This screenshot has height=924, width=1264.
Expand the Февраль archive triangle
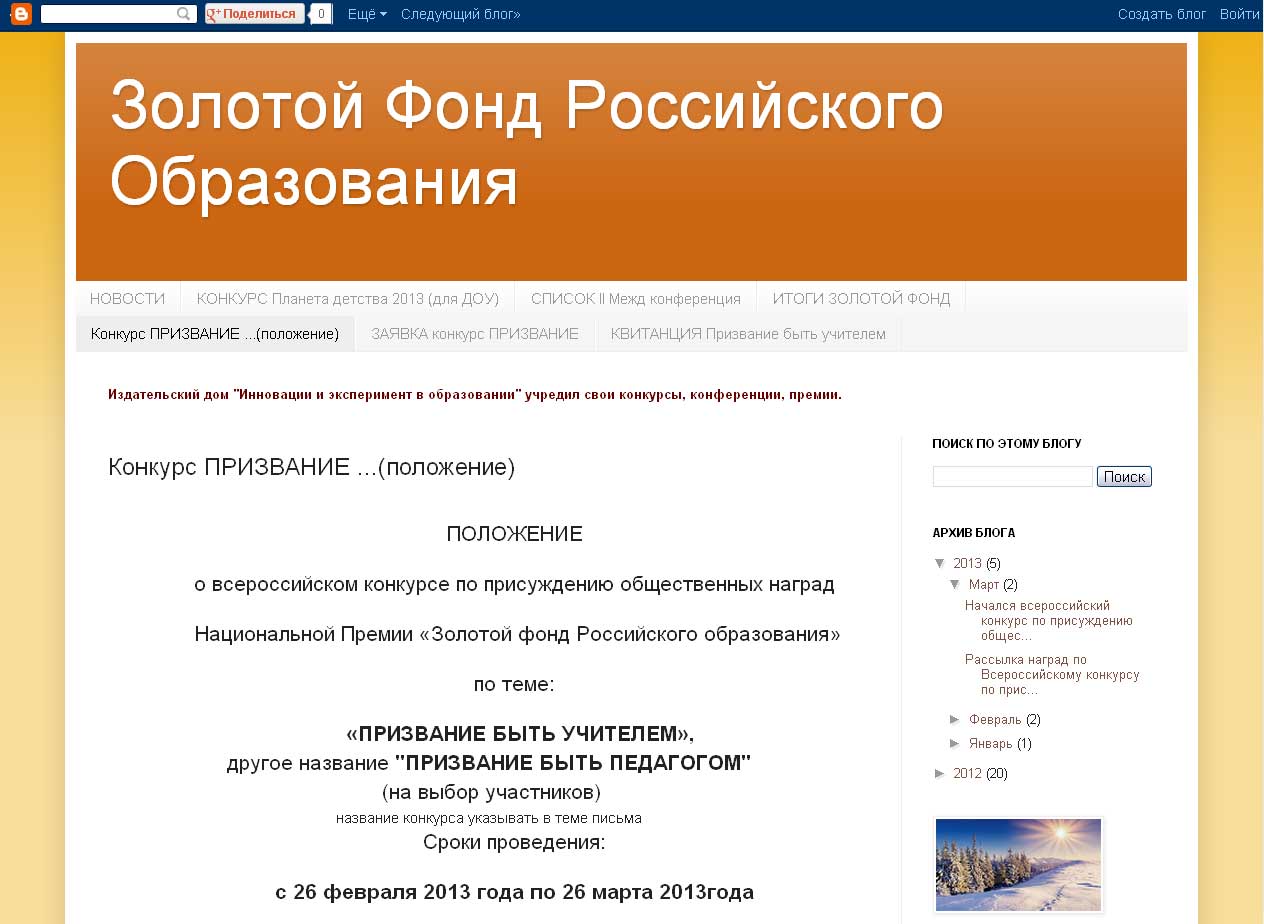[x=956, y=719]
